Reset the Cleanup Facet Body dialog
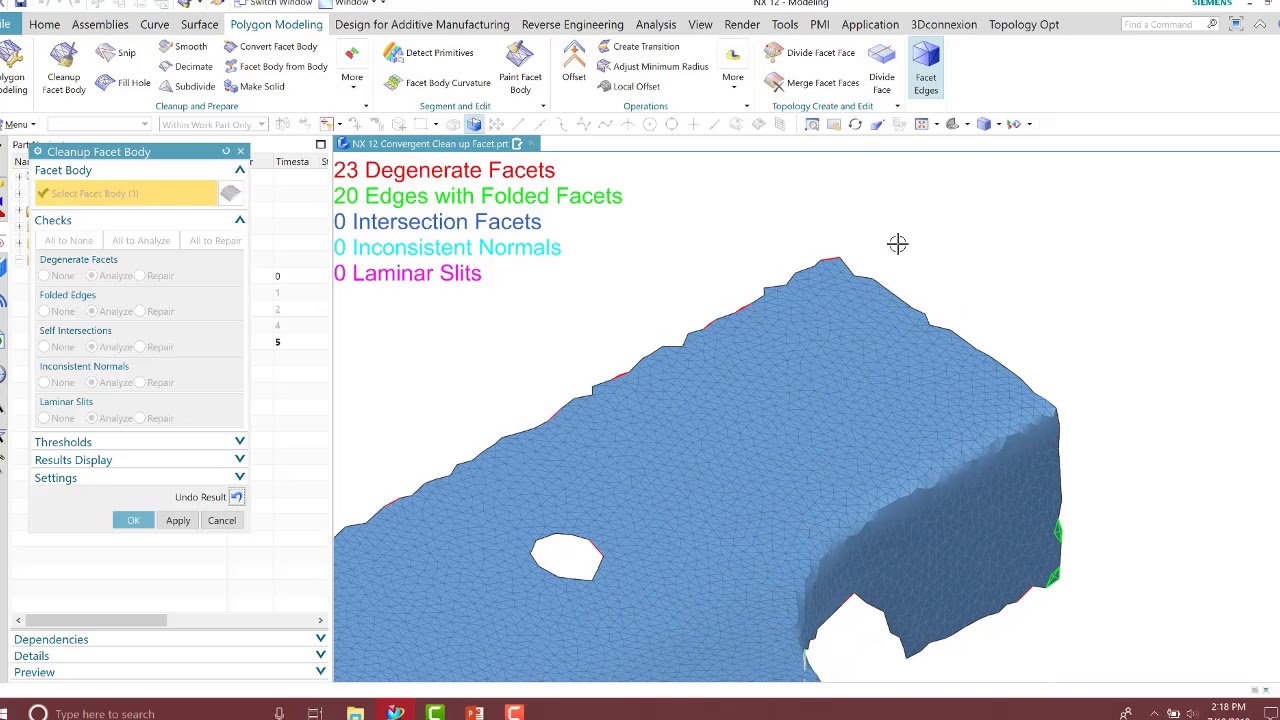 226,151
